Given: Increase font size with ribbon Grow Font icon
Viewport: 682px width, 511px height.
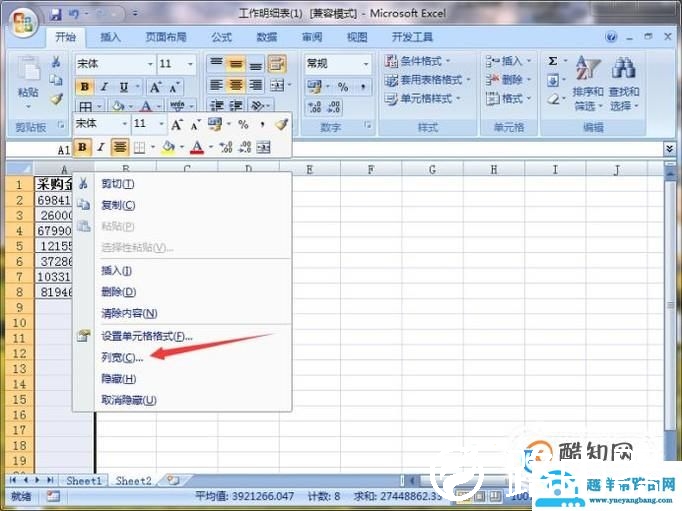Looking at the screenshot, I should (x=155, y=87).
